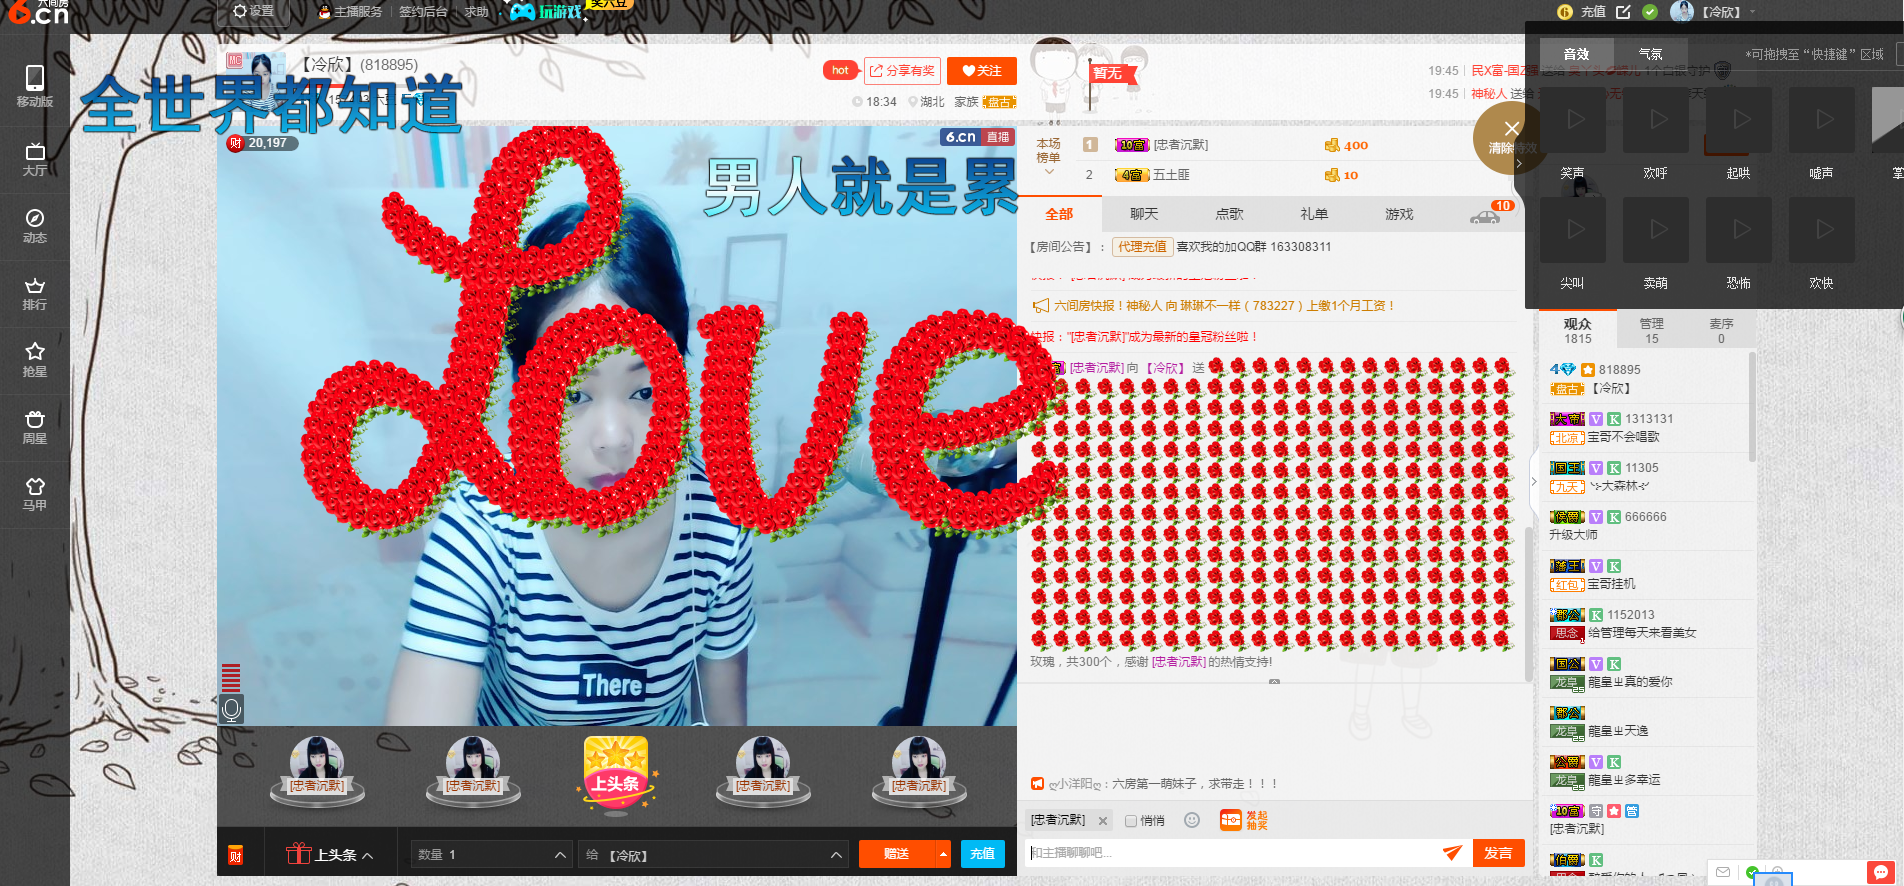
Task: Click the red 财 icon in gift bar
Action: (x=235, y=855)
